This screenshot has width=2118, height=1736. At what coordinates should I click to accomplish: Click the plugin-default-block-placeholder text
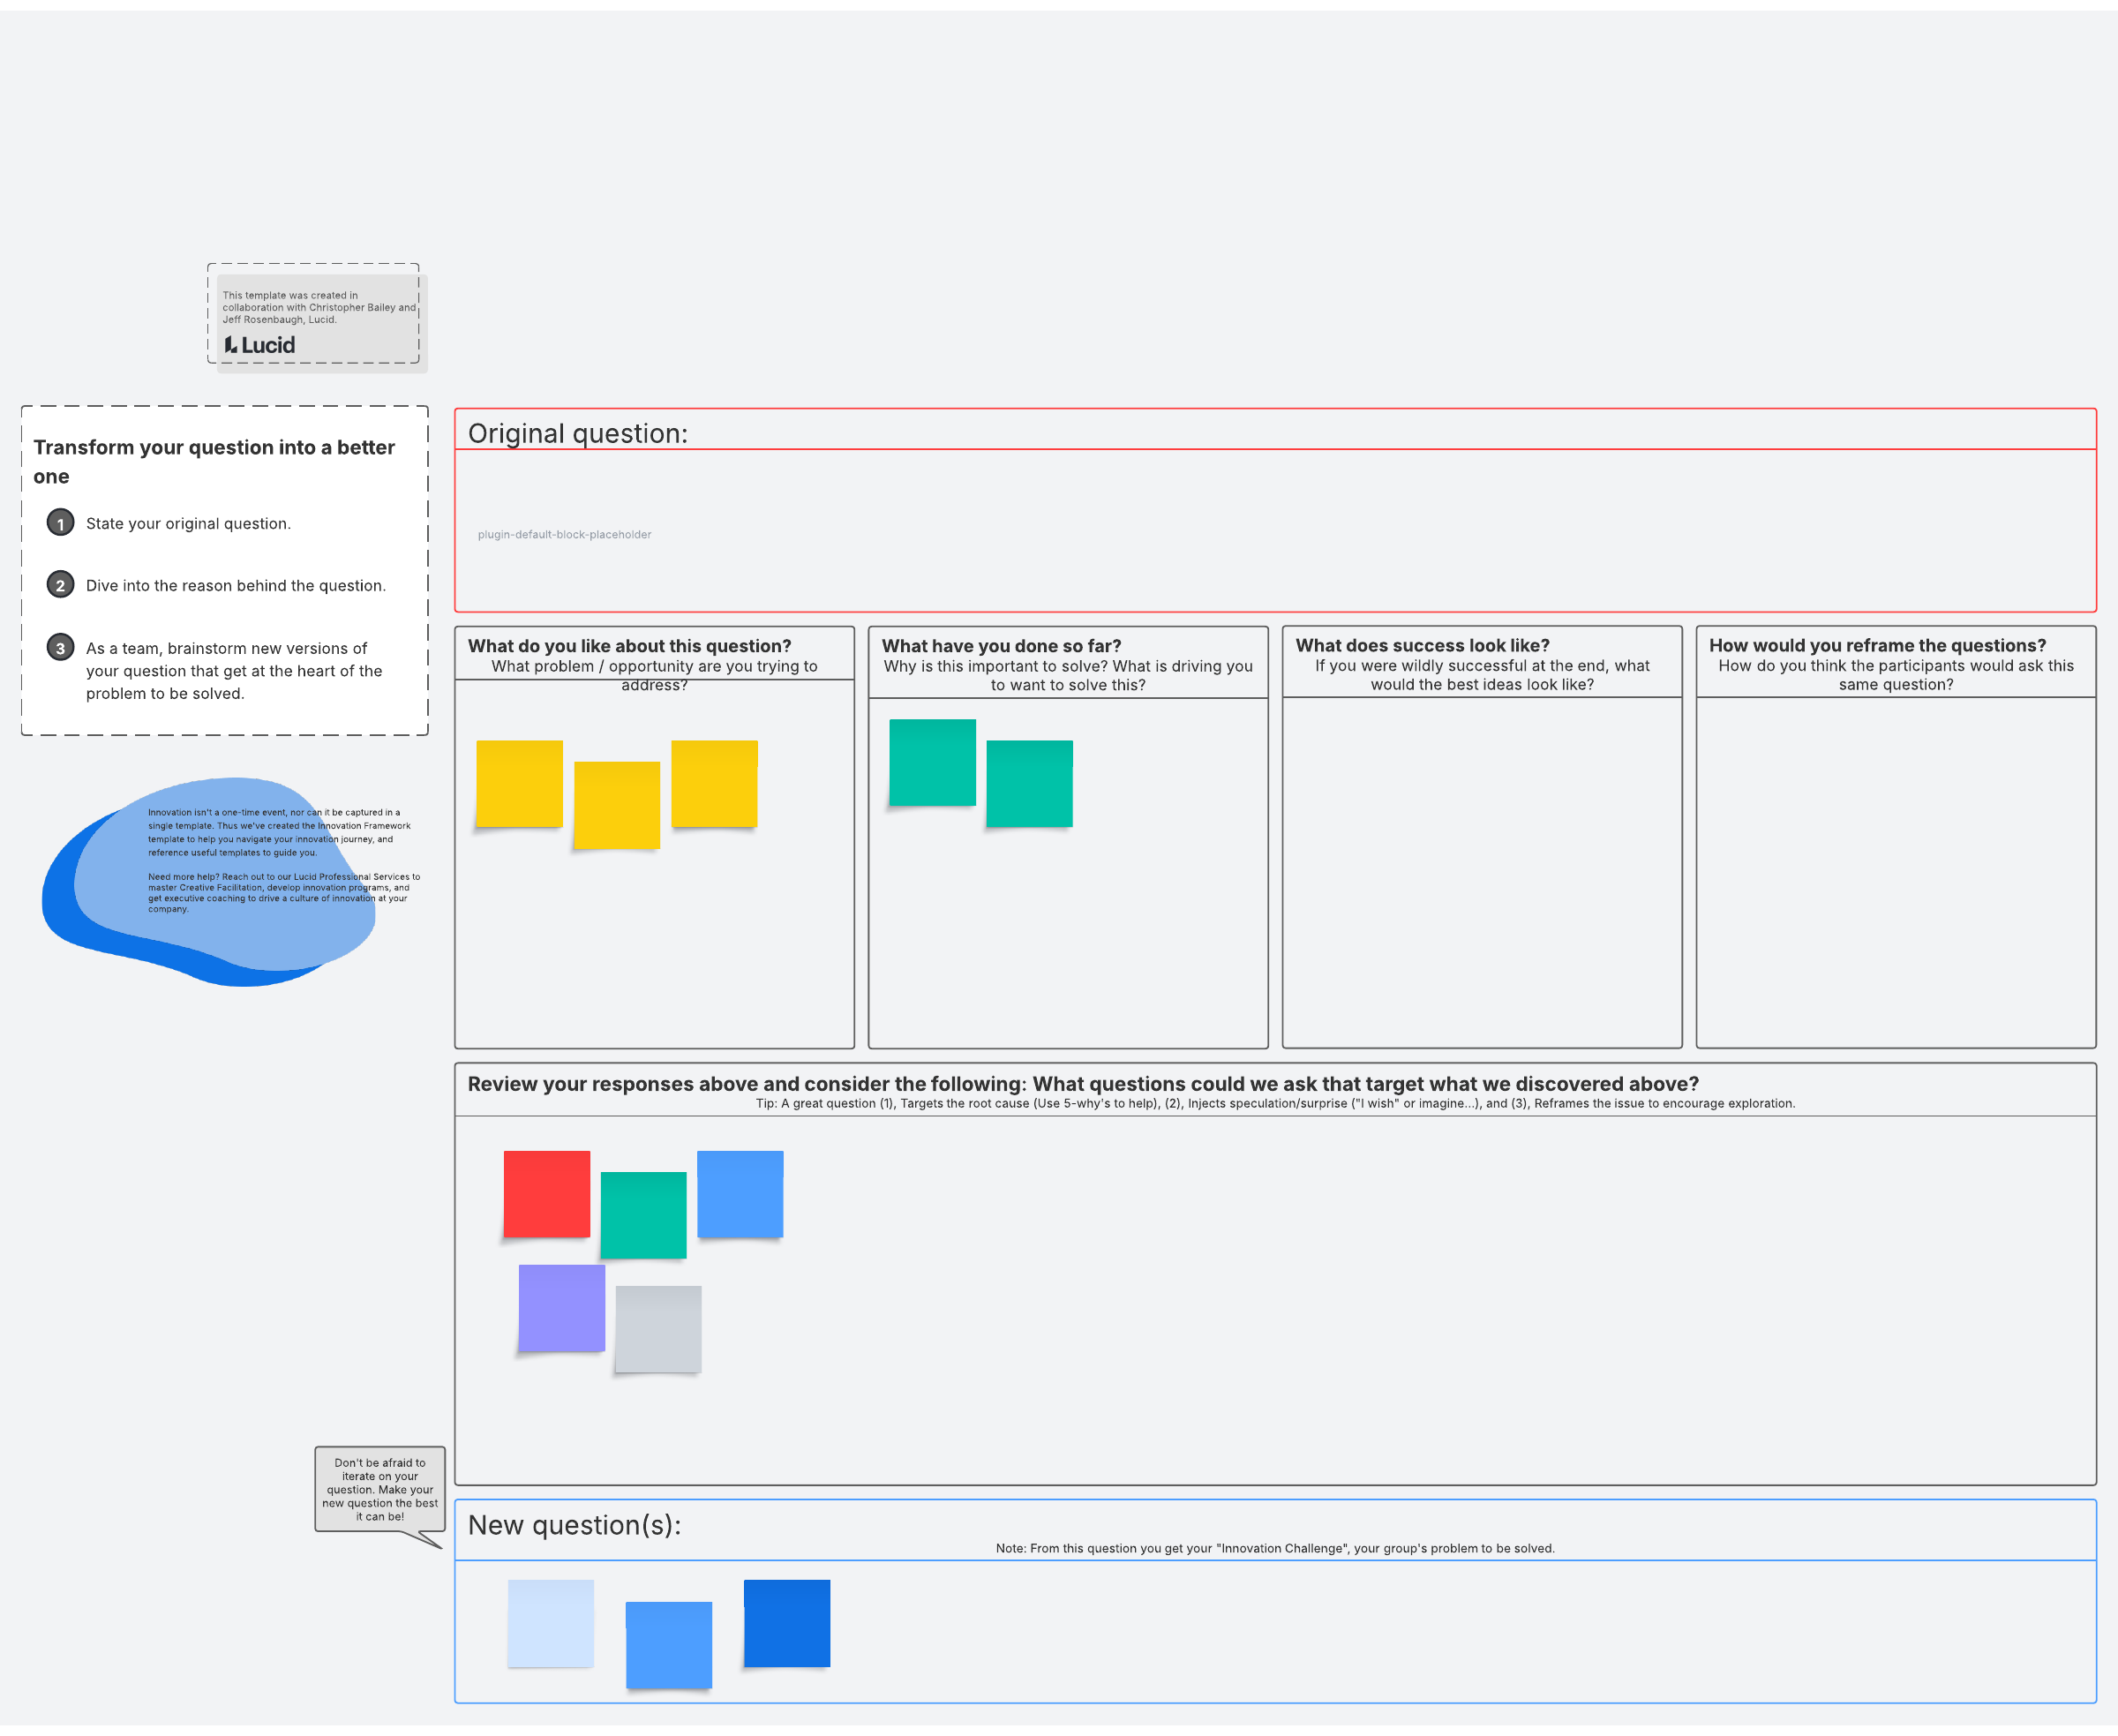pos(564,534)
